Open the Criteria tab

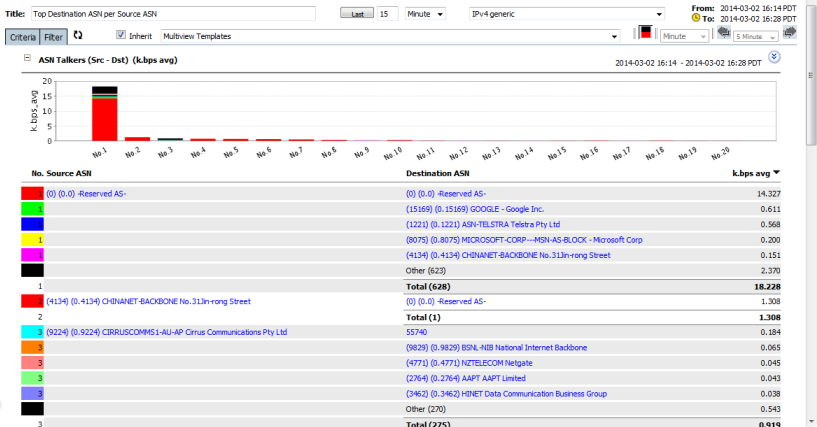click(22, 37)
